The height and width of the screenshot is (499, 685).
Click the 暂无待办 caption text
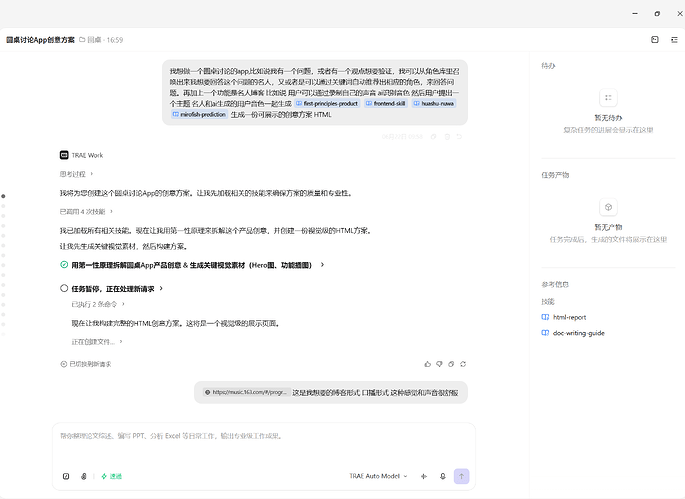point(608,118)
